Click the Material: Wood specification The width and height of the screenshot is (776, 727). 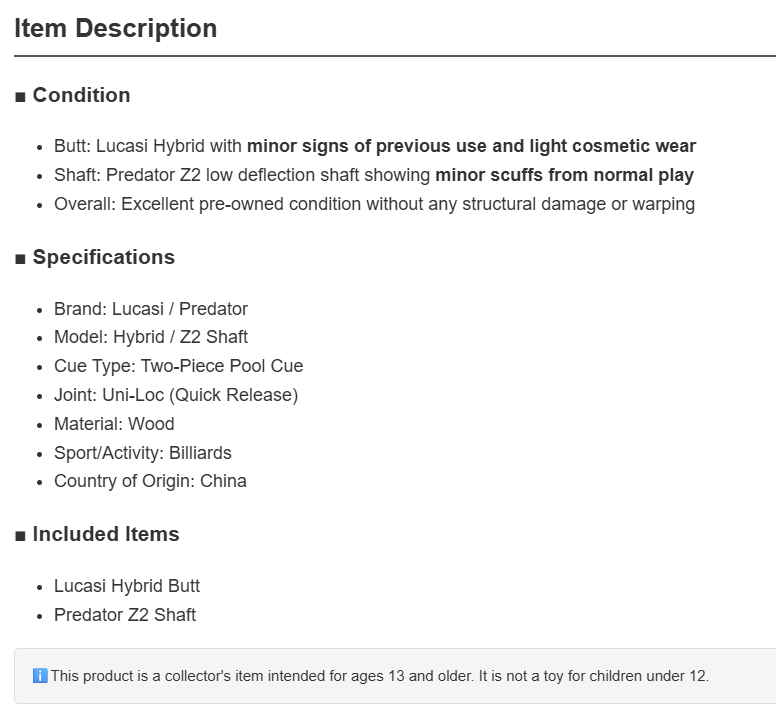(114, 424)
